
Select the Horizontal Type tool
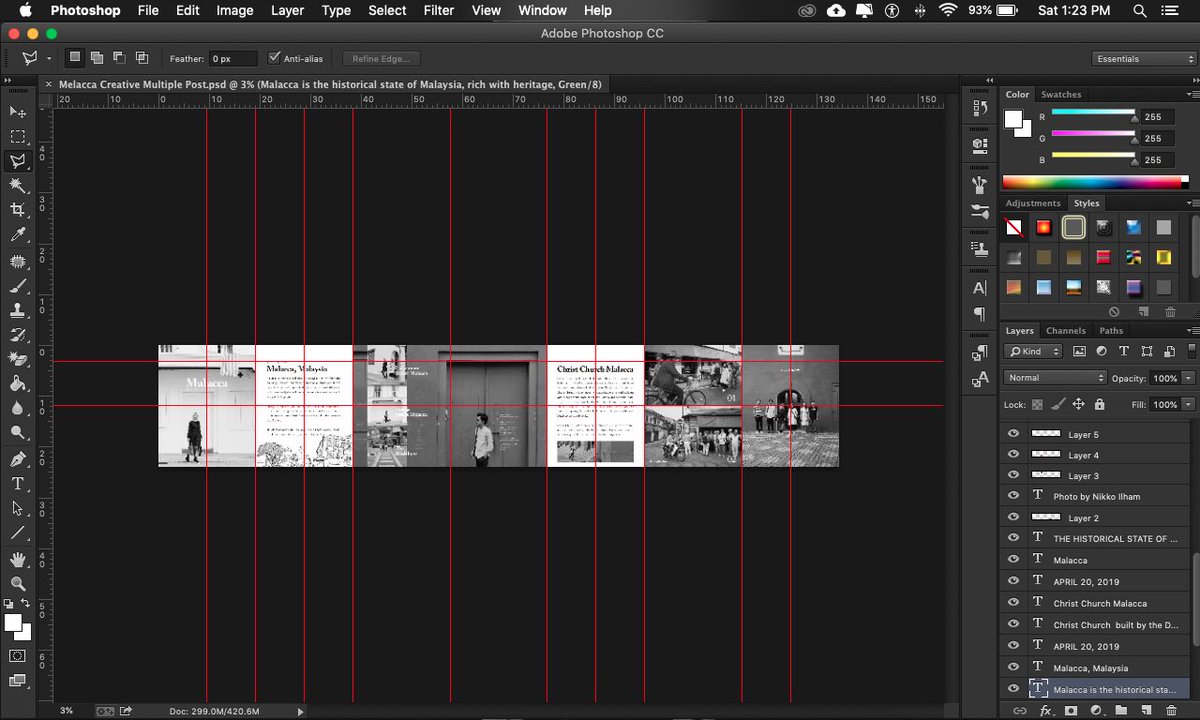coord(18,483)
